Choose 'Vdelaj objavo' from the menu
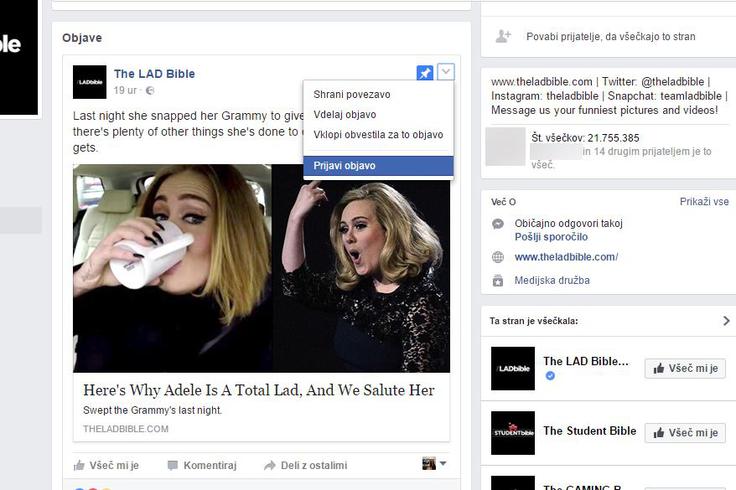This screenshot has height=490, width=736. [x=378, y=115]
